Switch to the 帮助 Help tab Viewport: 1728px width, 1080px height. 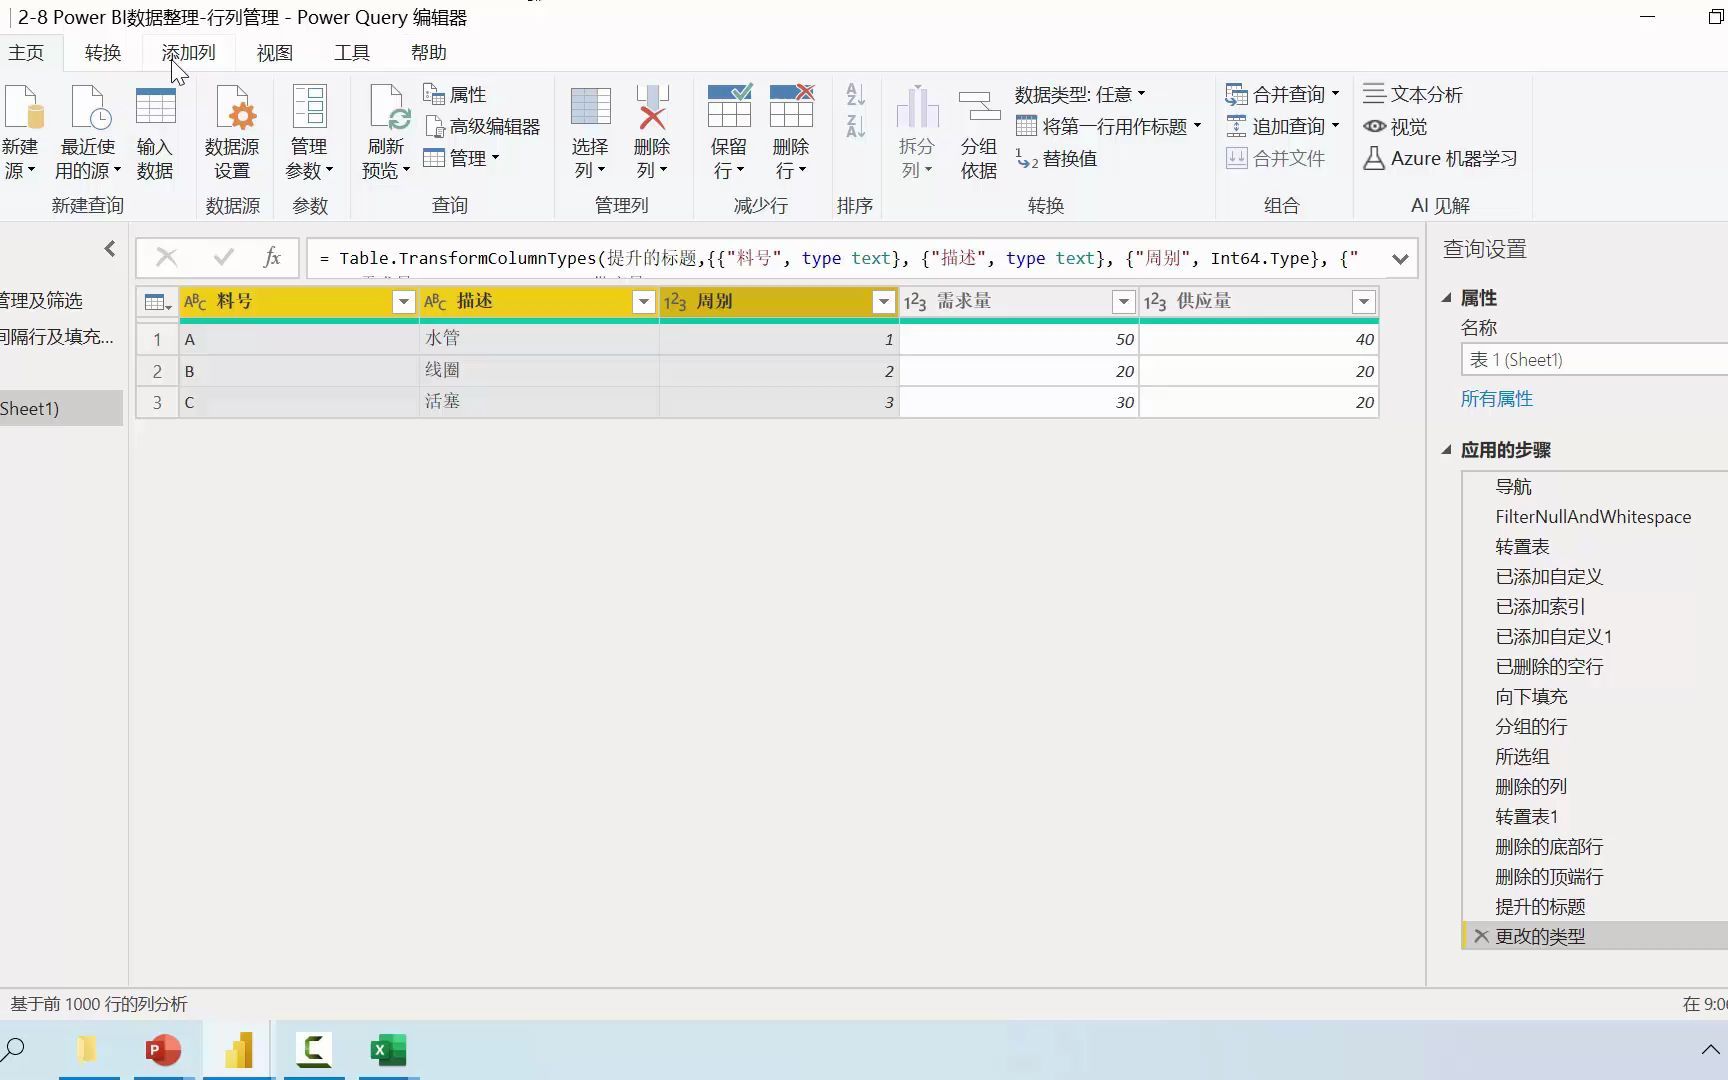(x=429, y=53)
